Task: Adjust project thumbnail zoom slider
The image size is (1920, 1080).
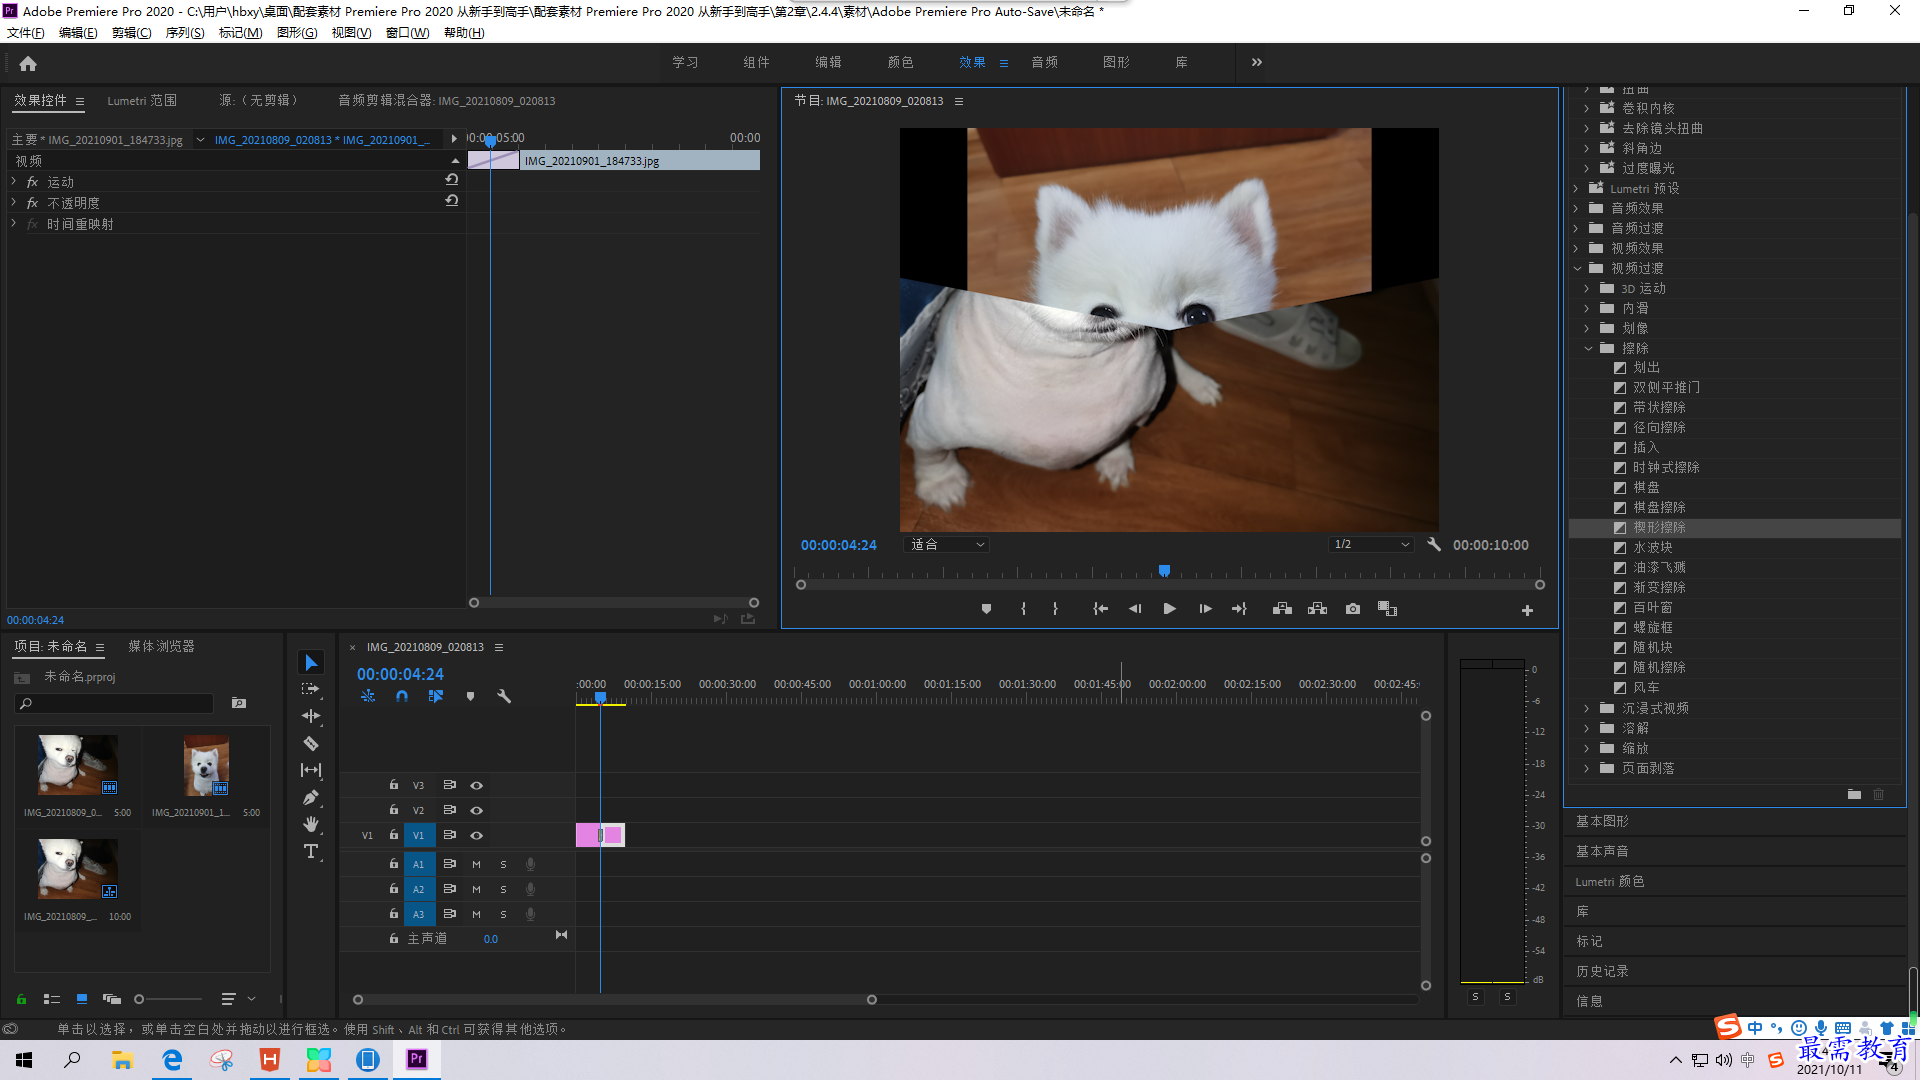Action: click(140, 999)
